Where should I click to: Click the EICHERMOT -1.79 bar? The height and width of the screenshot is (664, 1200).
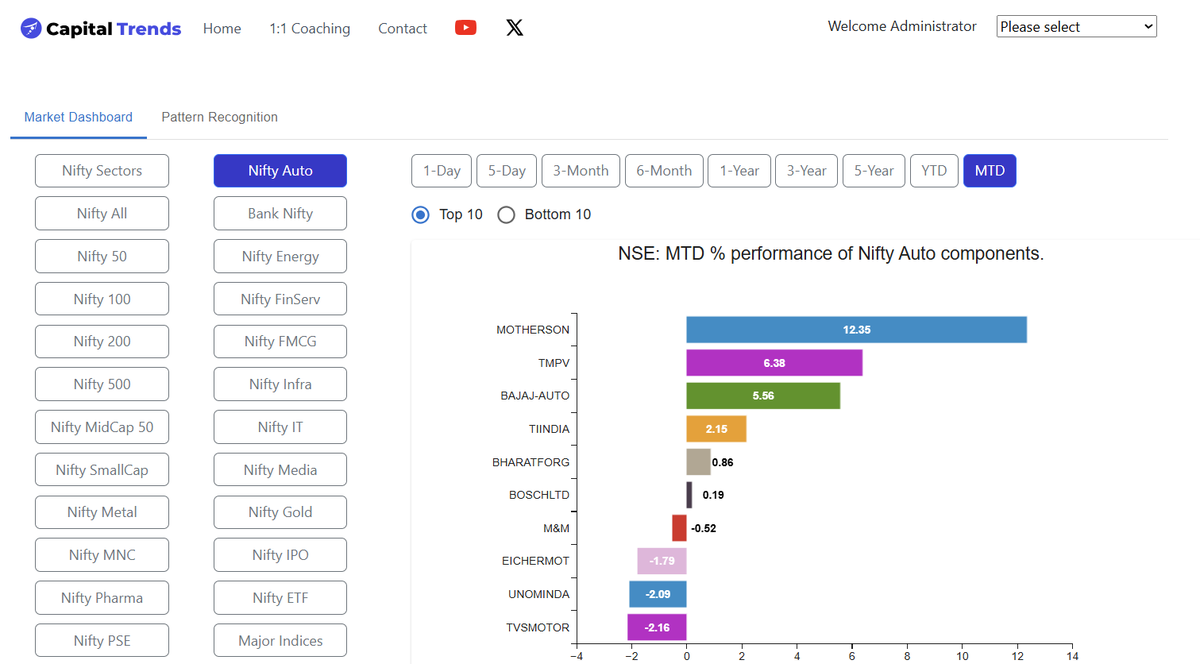point(662,561)
